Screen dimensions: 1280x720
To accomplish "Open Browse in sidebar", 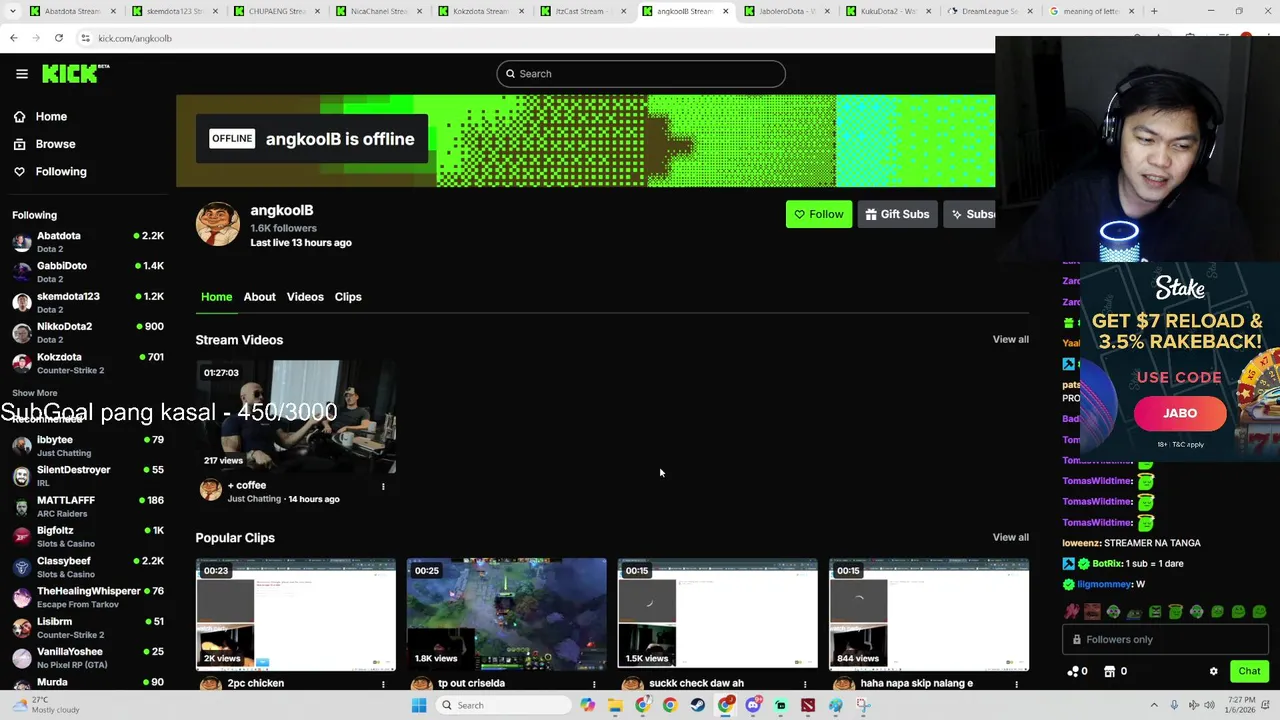I will 44,144.
